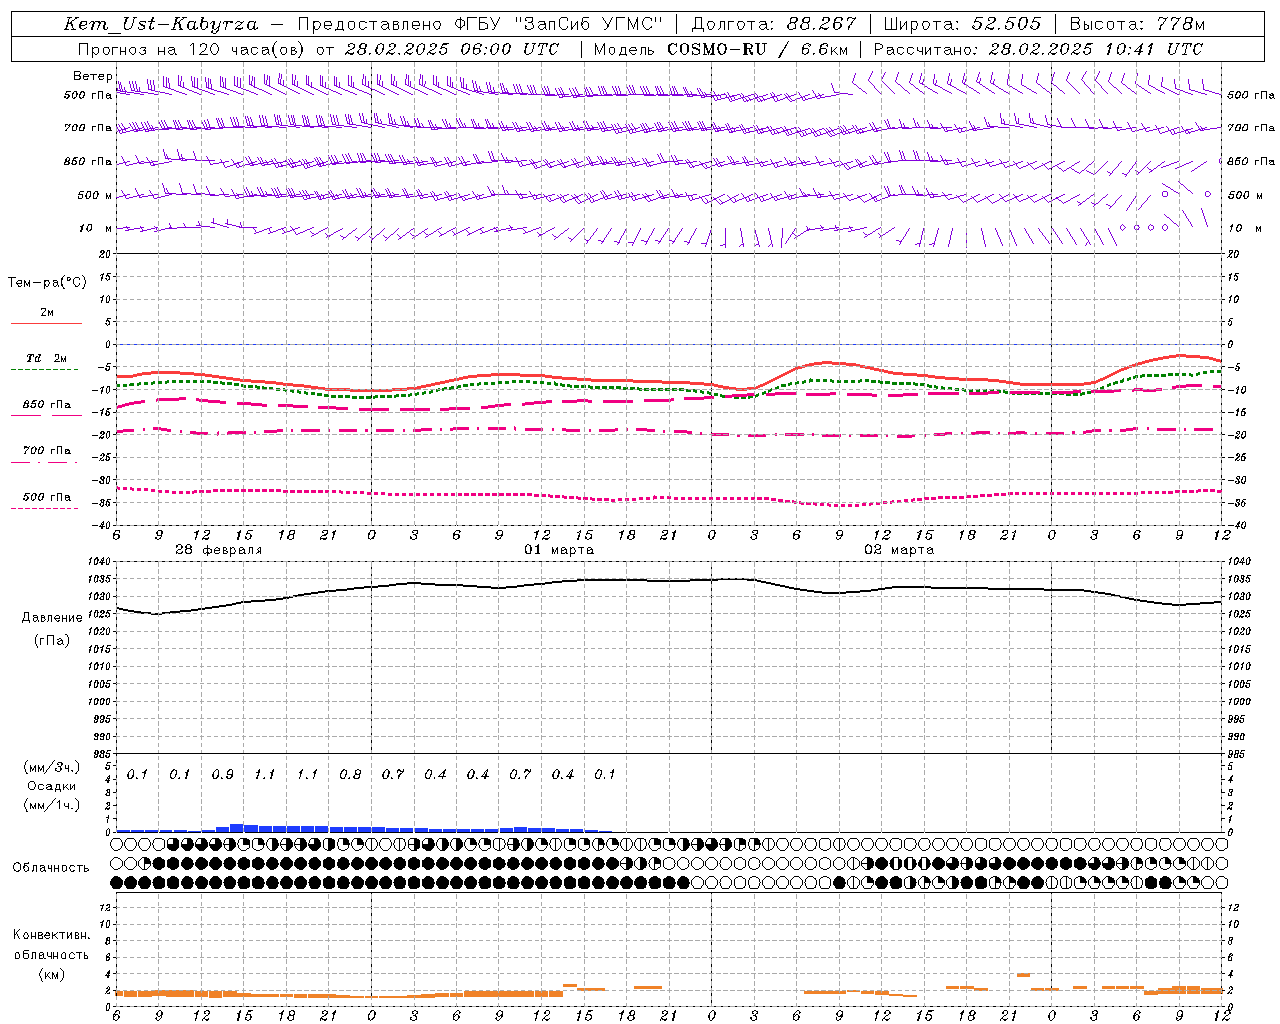Click the dotted 500 гПа temperature legend line
The height and width of the screenshot is (1024, 1280).
pos(45,508)
